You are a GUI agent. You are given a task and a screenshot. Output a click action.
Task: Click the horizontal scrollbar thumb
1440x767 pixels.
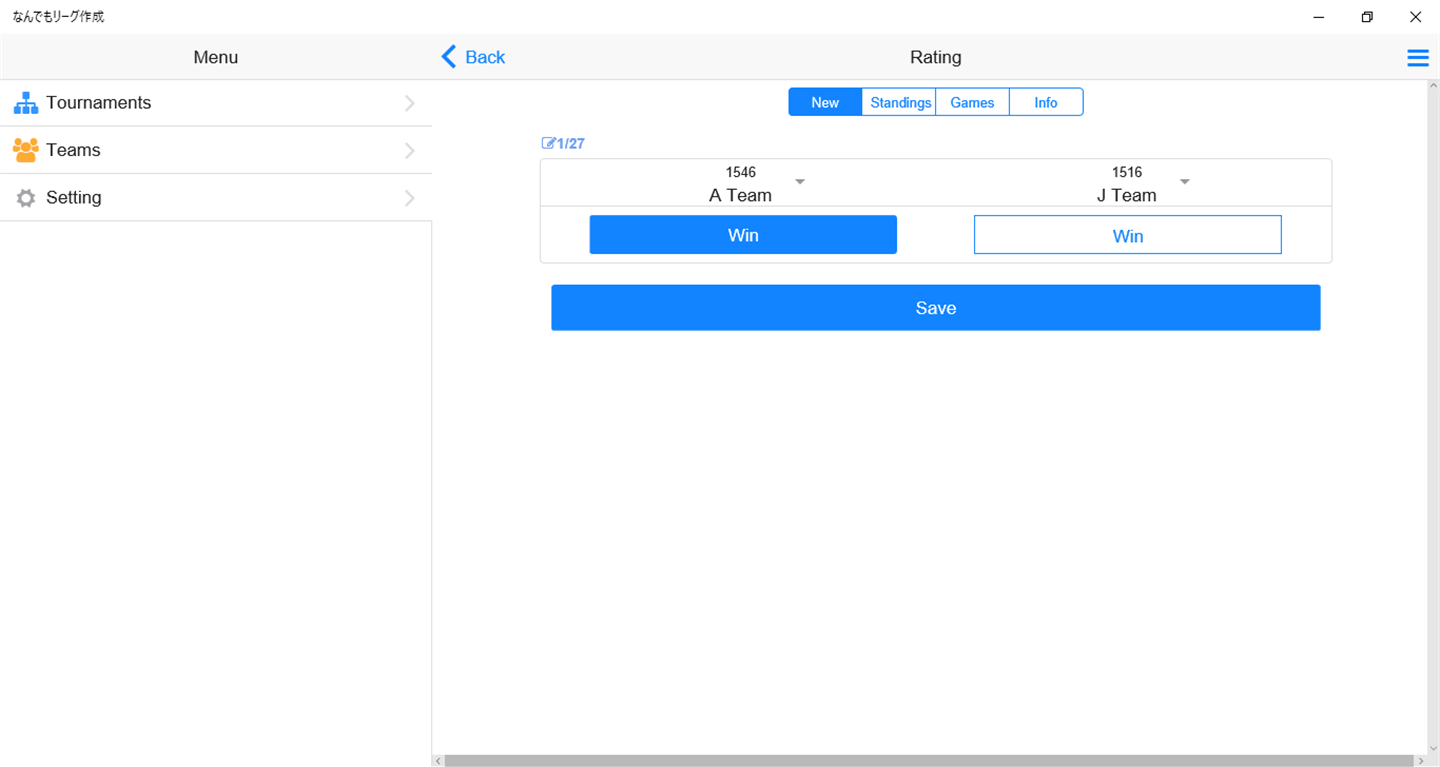(x=930, y=761)
